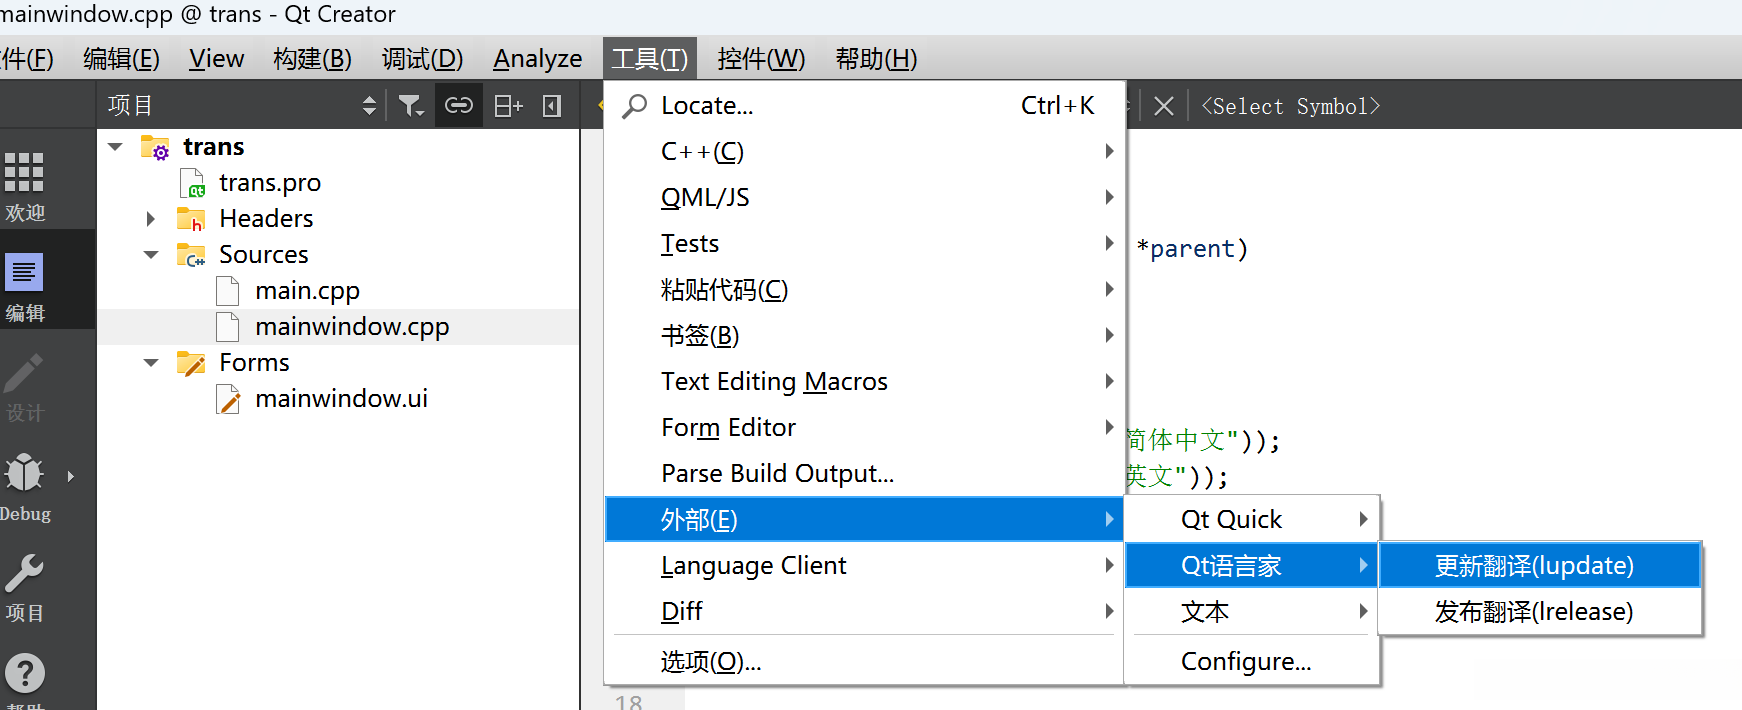Open the Analyze menu
Viewport: 1742px width, 710px height.
tap(537, 59)
